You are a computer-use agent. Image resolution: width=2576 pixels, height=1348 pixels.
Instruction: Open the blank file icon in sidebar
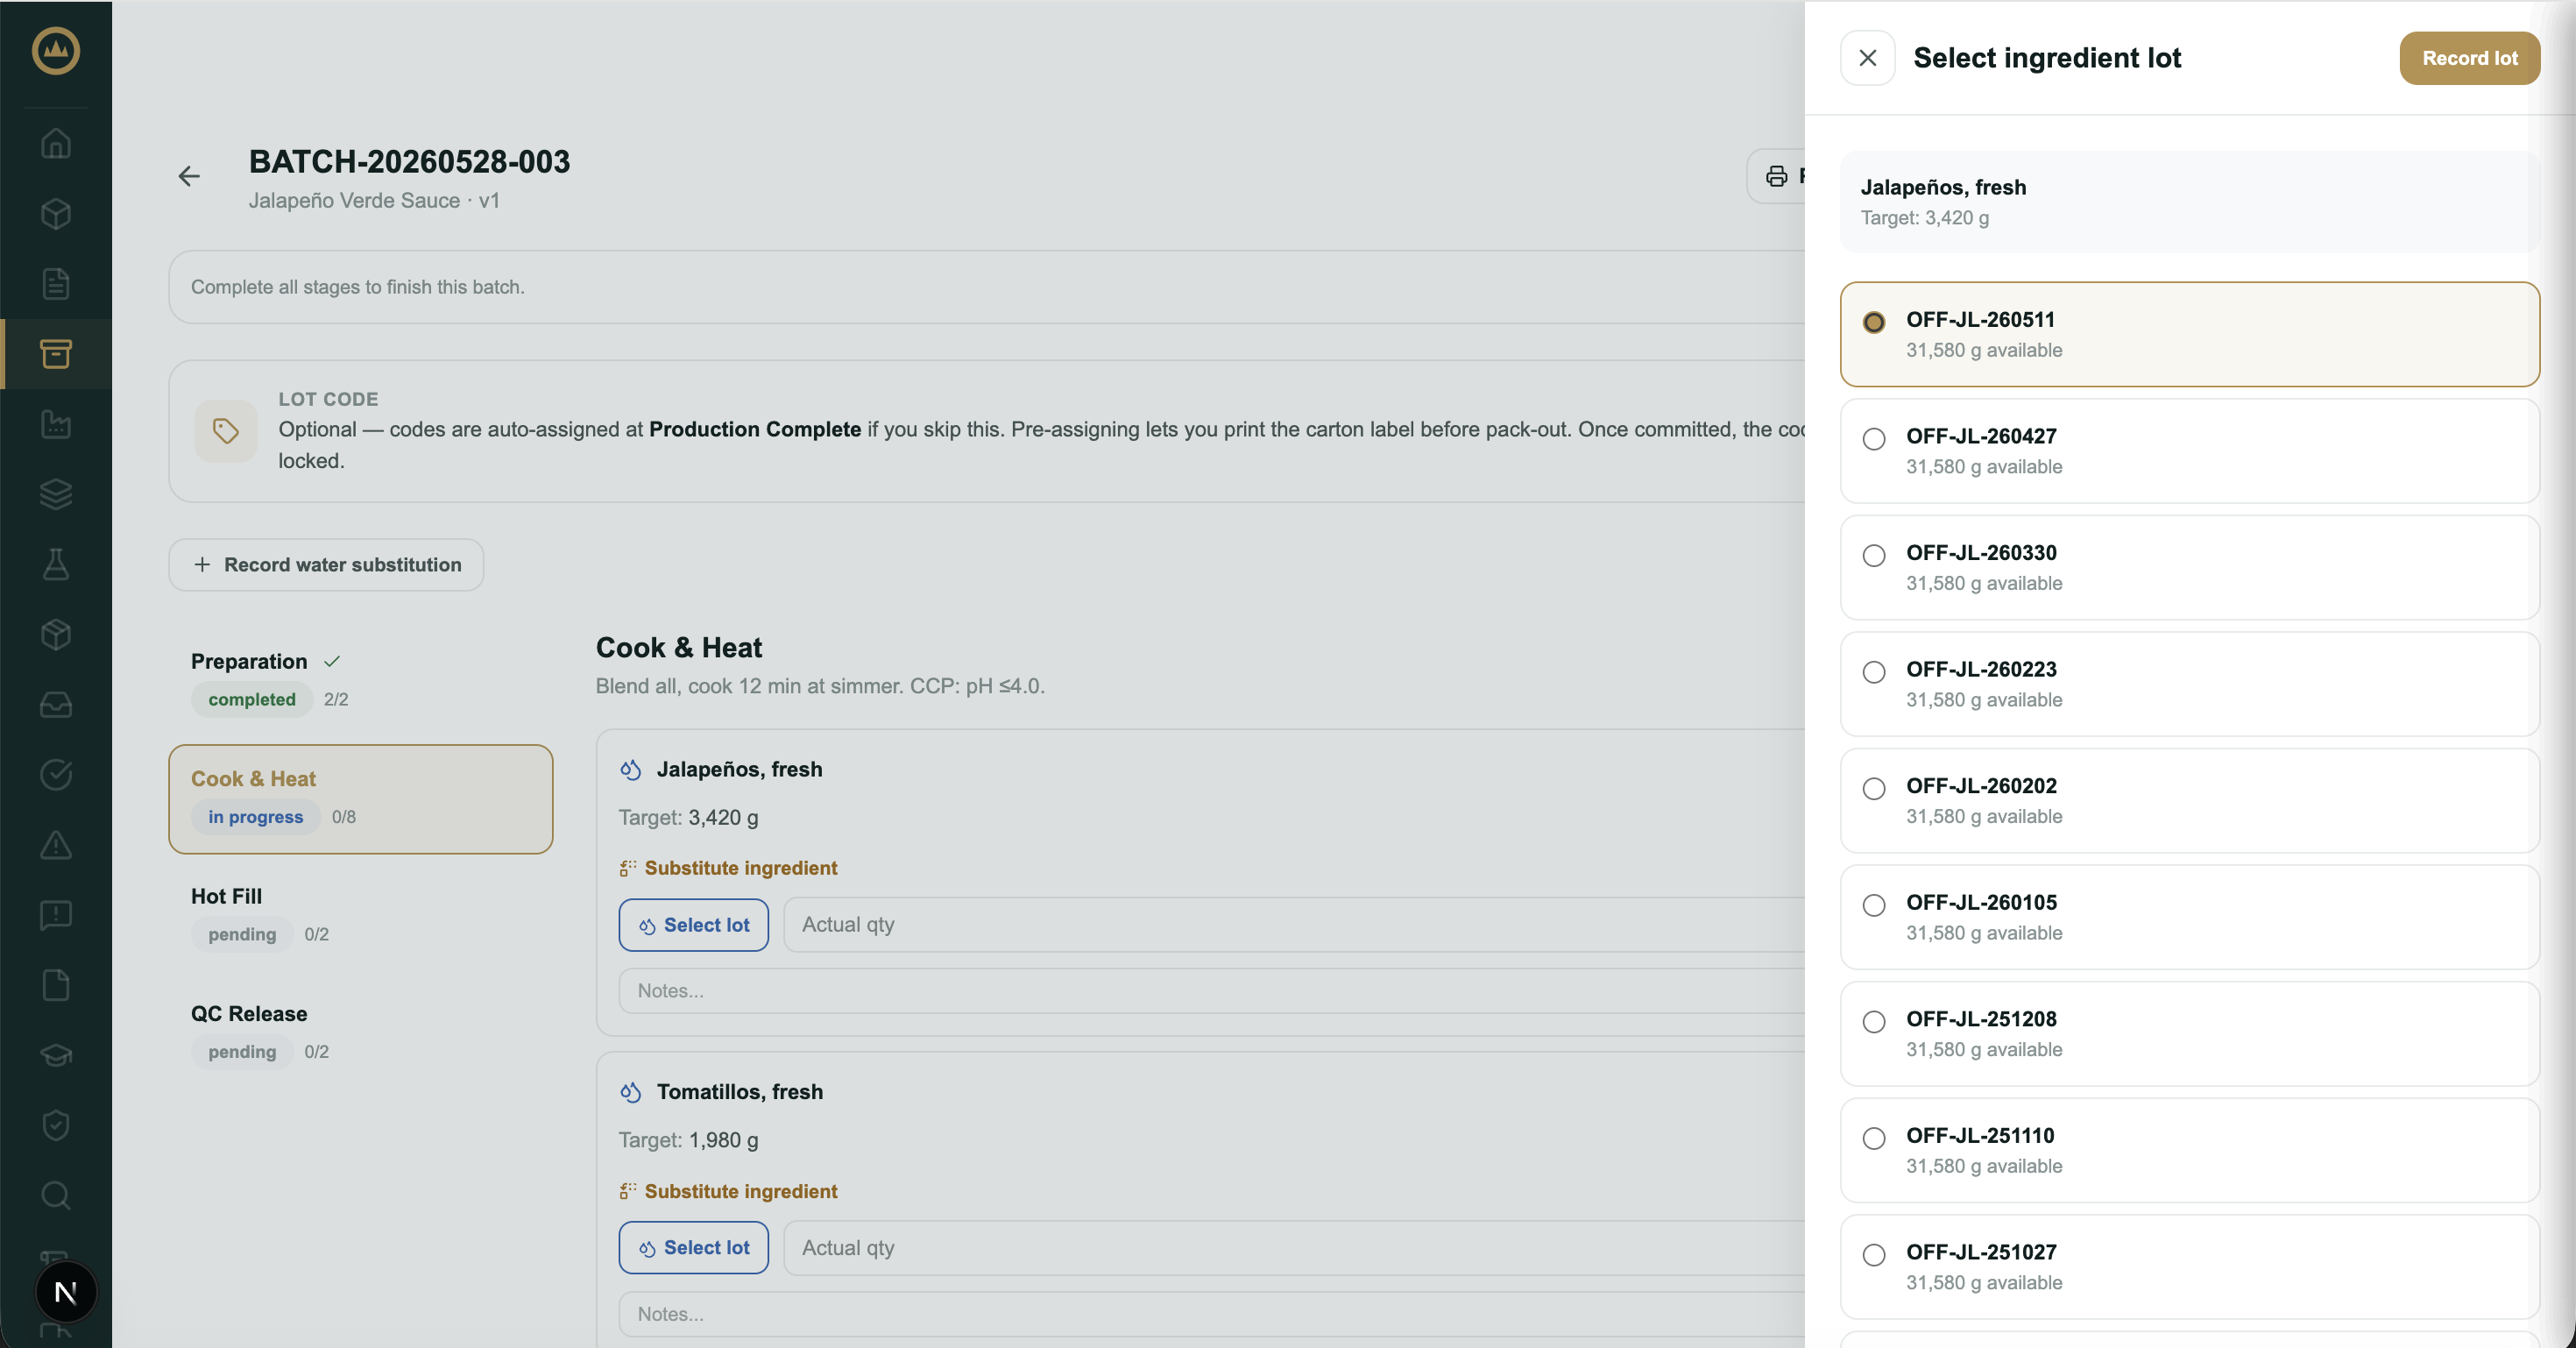(x=56, y=985)
